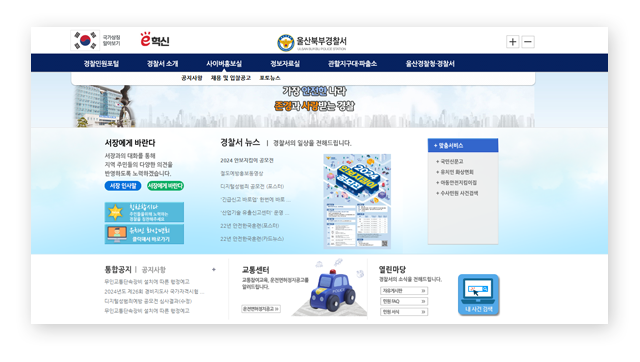The height and width of the screenshot is (362, 640).
Task: Click the 내 사건 검색 laptop icon
Action: [479, 295]
